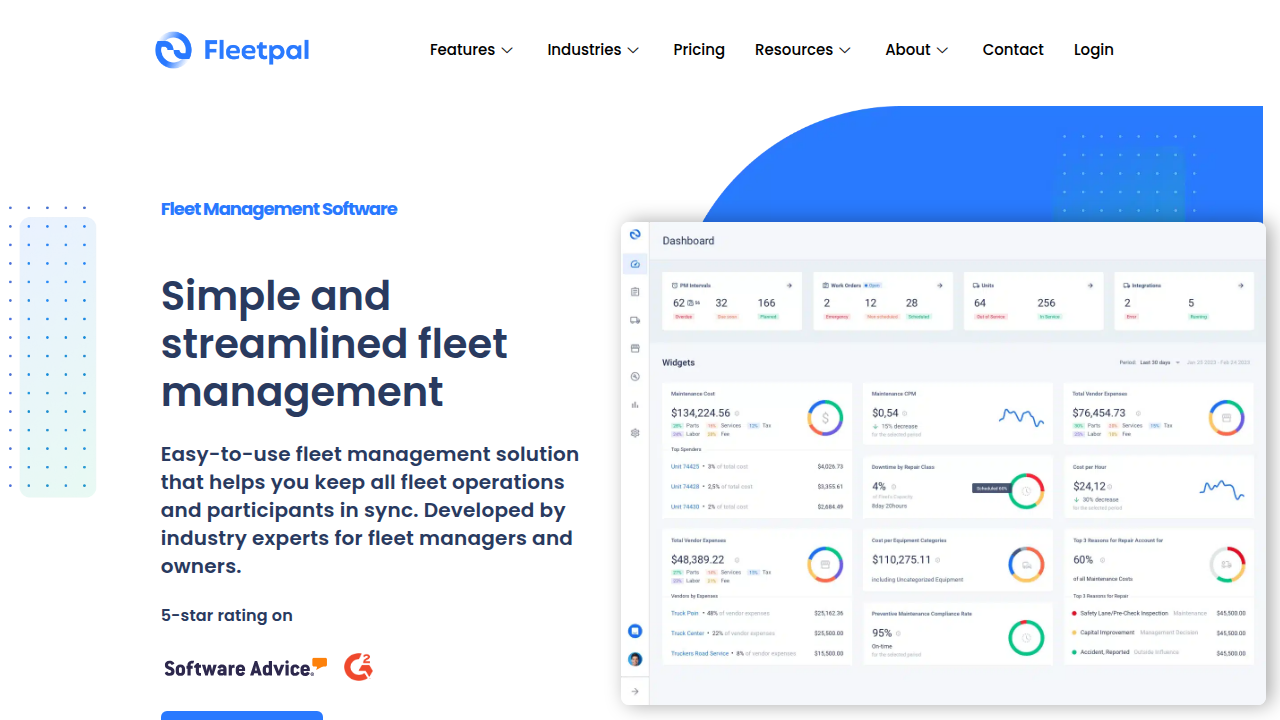Click the arrow on PM Intervals card
This screenshot has height=720, width=1280.
(789, 286)
